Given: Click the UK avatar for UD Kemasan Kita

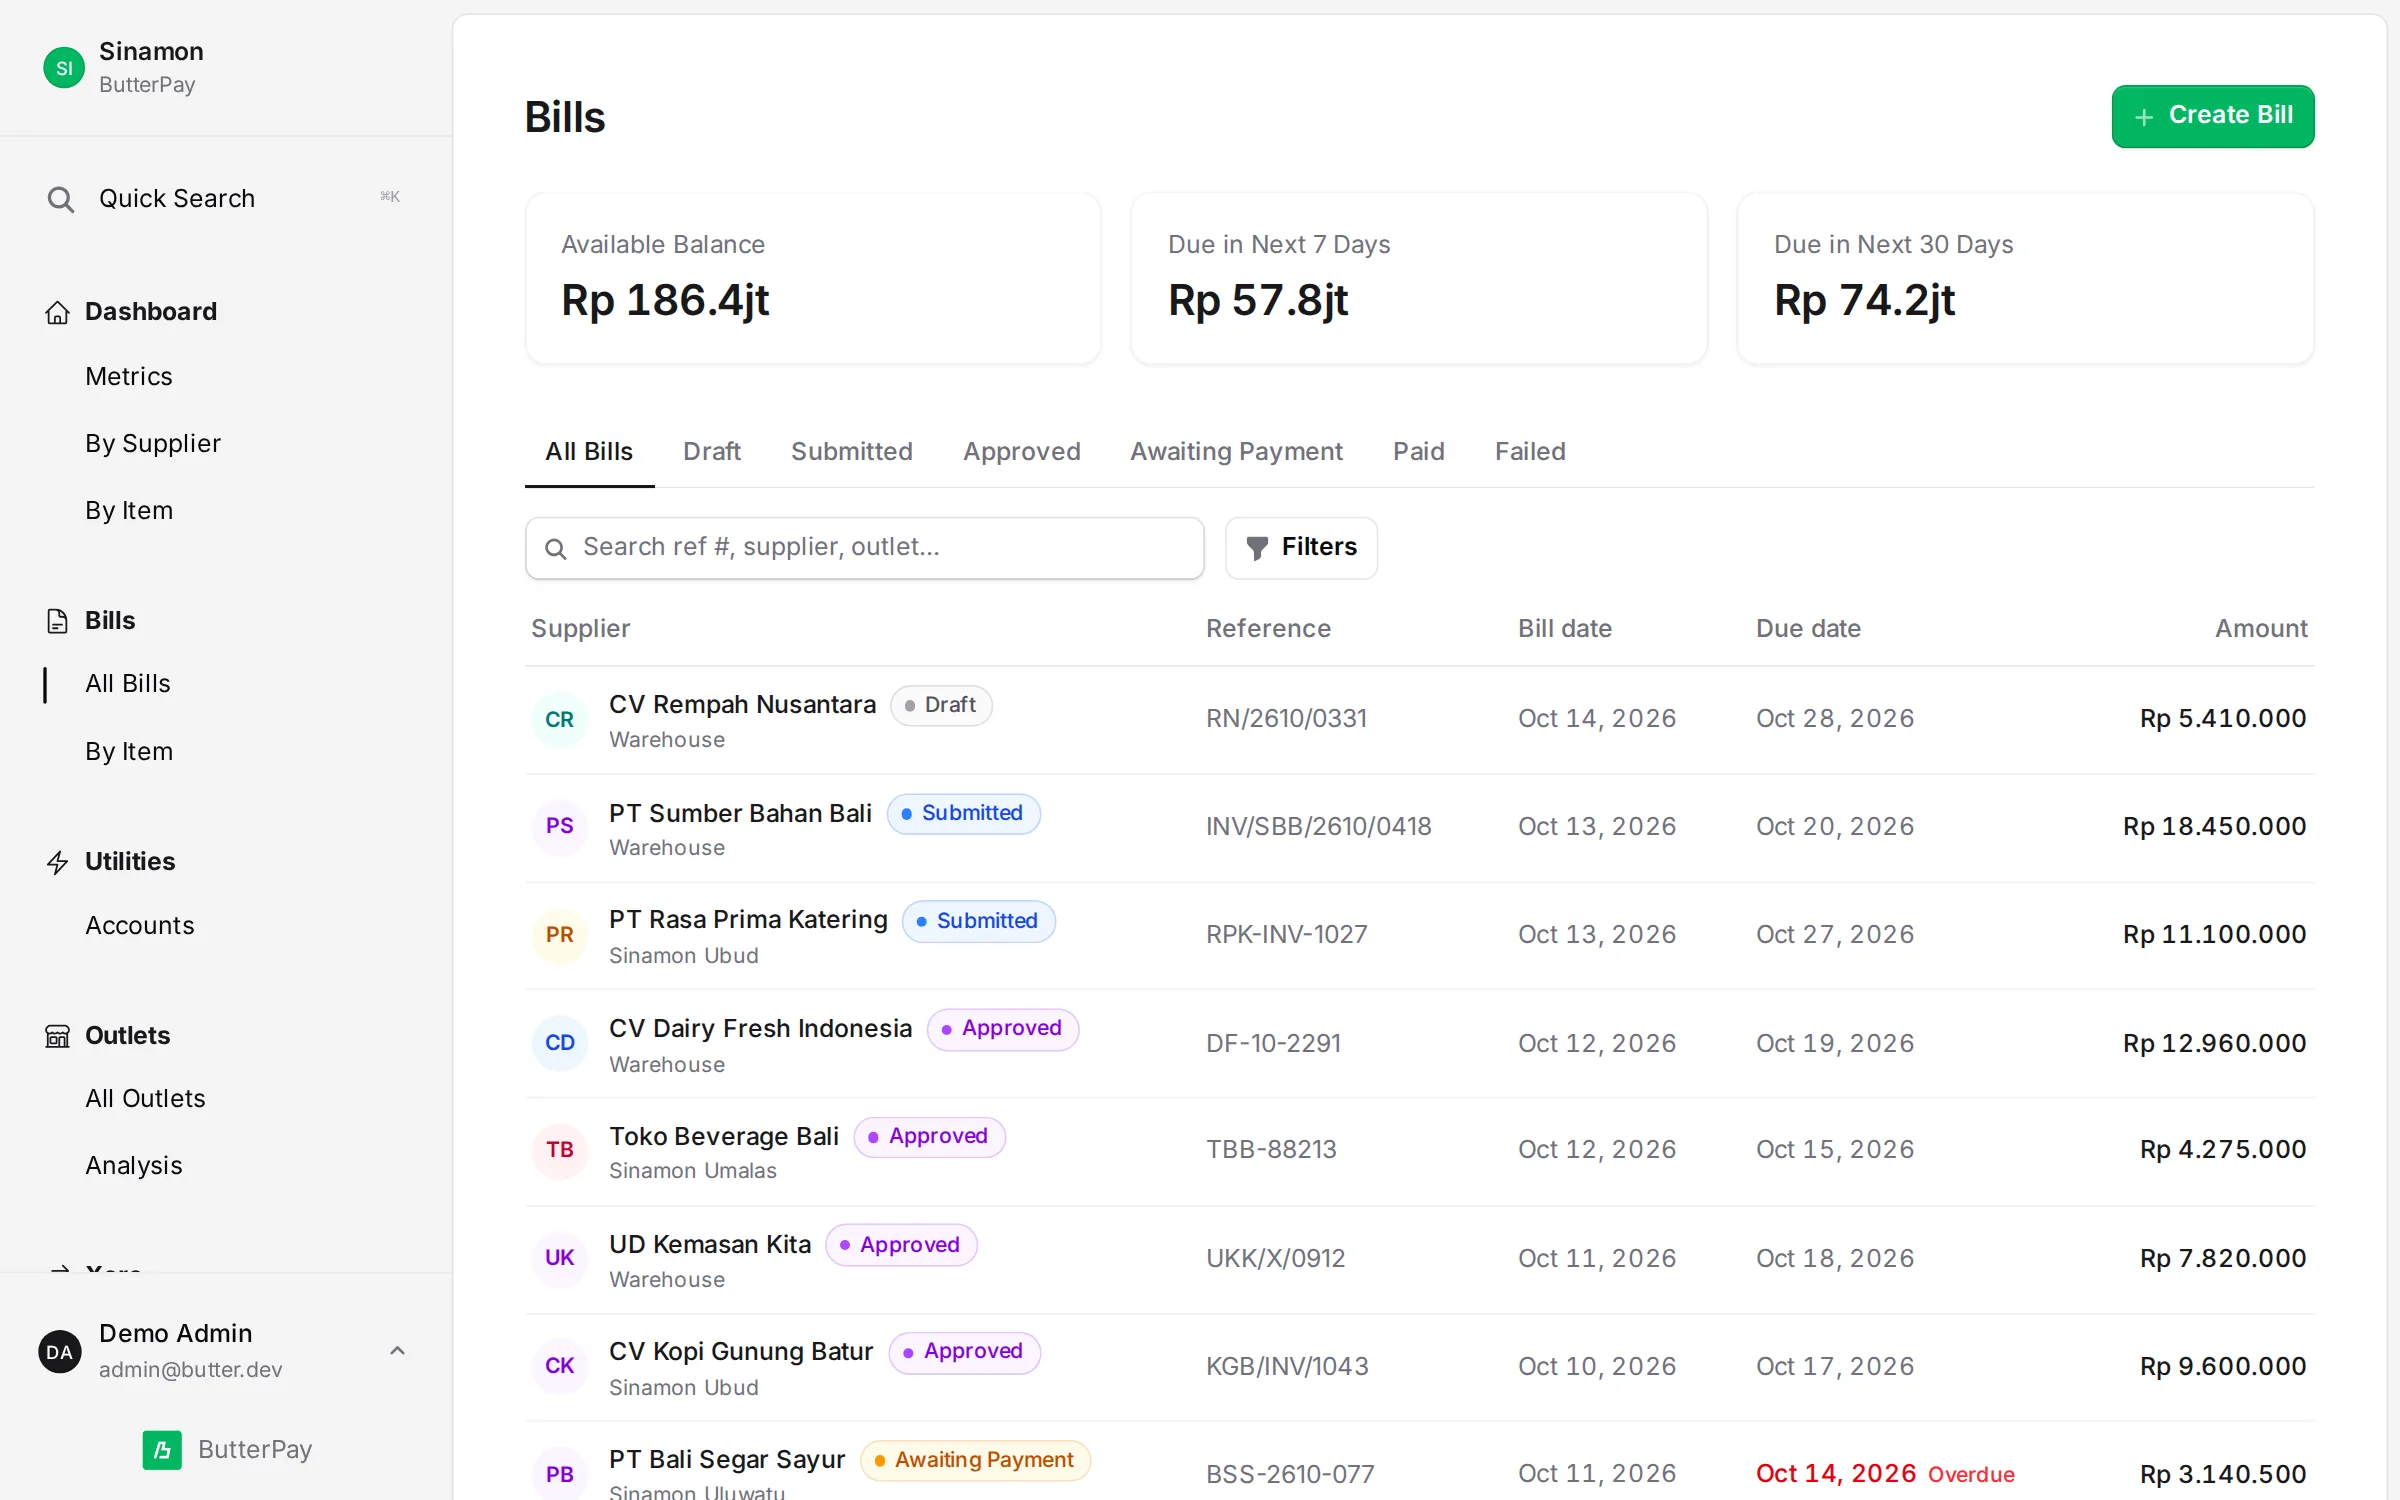Looking at the screenshot, I should 560,1258.
